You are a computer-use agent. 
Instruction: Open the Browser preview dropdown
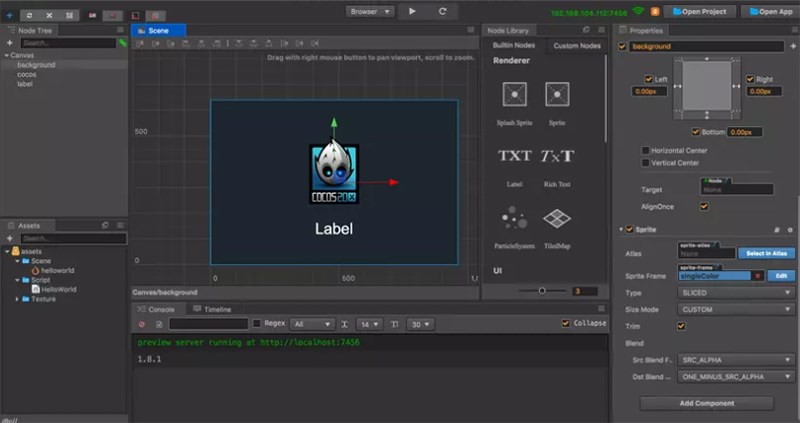click(369, 11)
